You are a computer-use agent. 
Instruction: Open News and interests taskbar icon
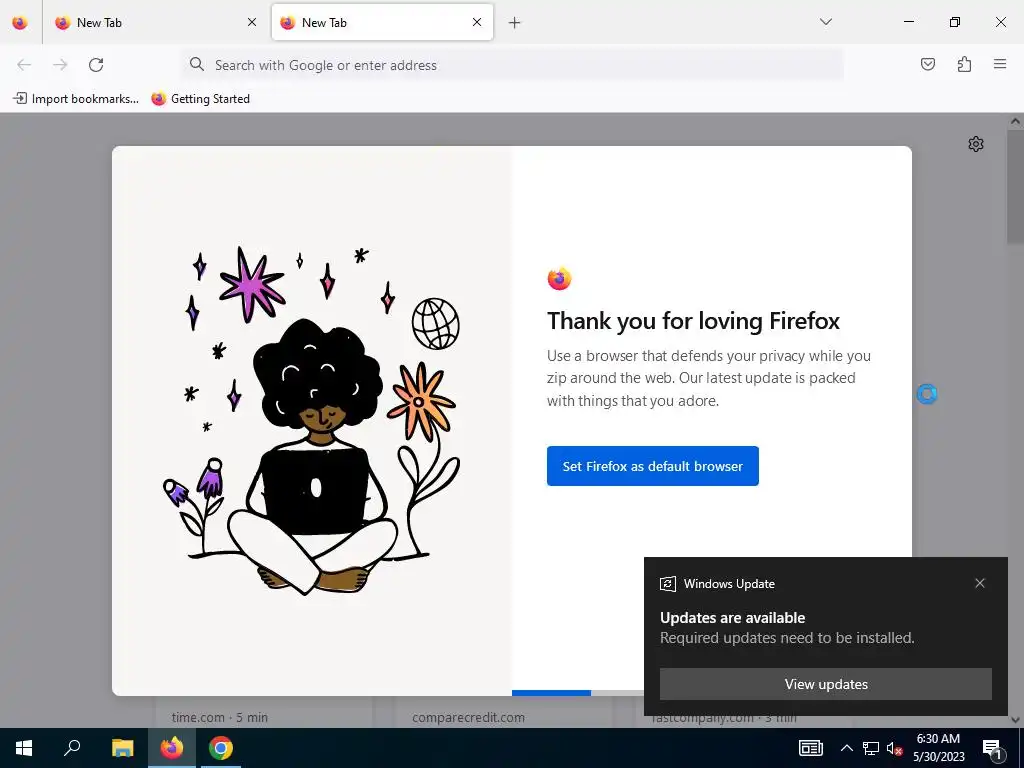[810, 748]
